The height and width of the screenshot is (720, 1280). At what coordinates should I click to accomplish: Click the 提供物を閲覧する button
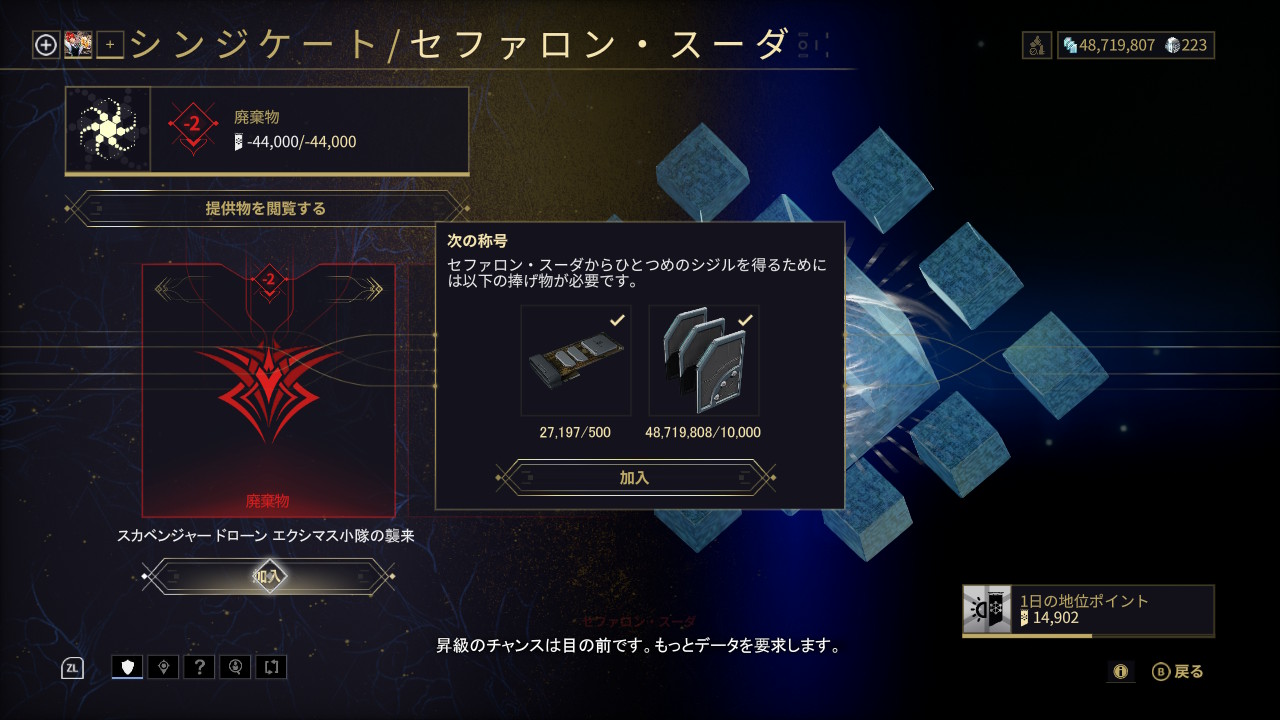coord(266,209)
